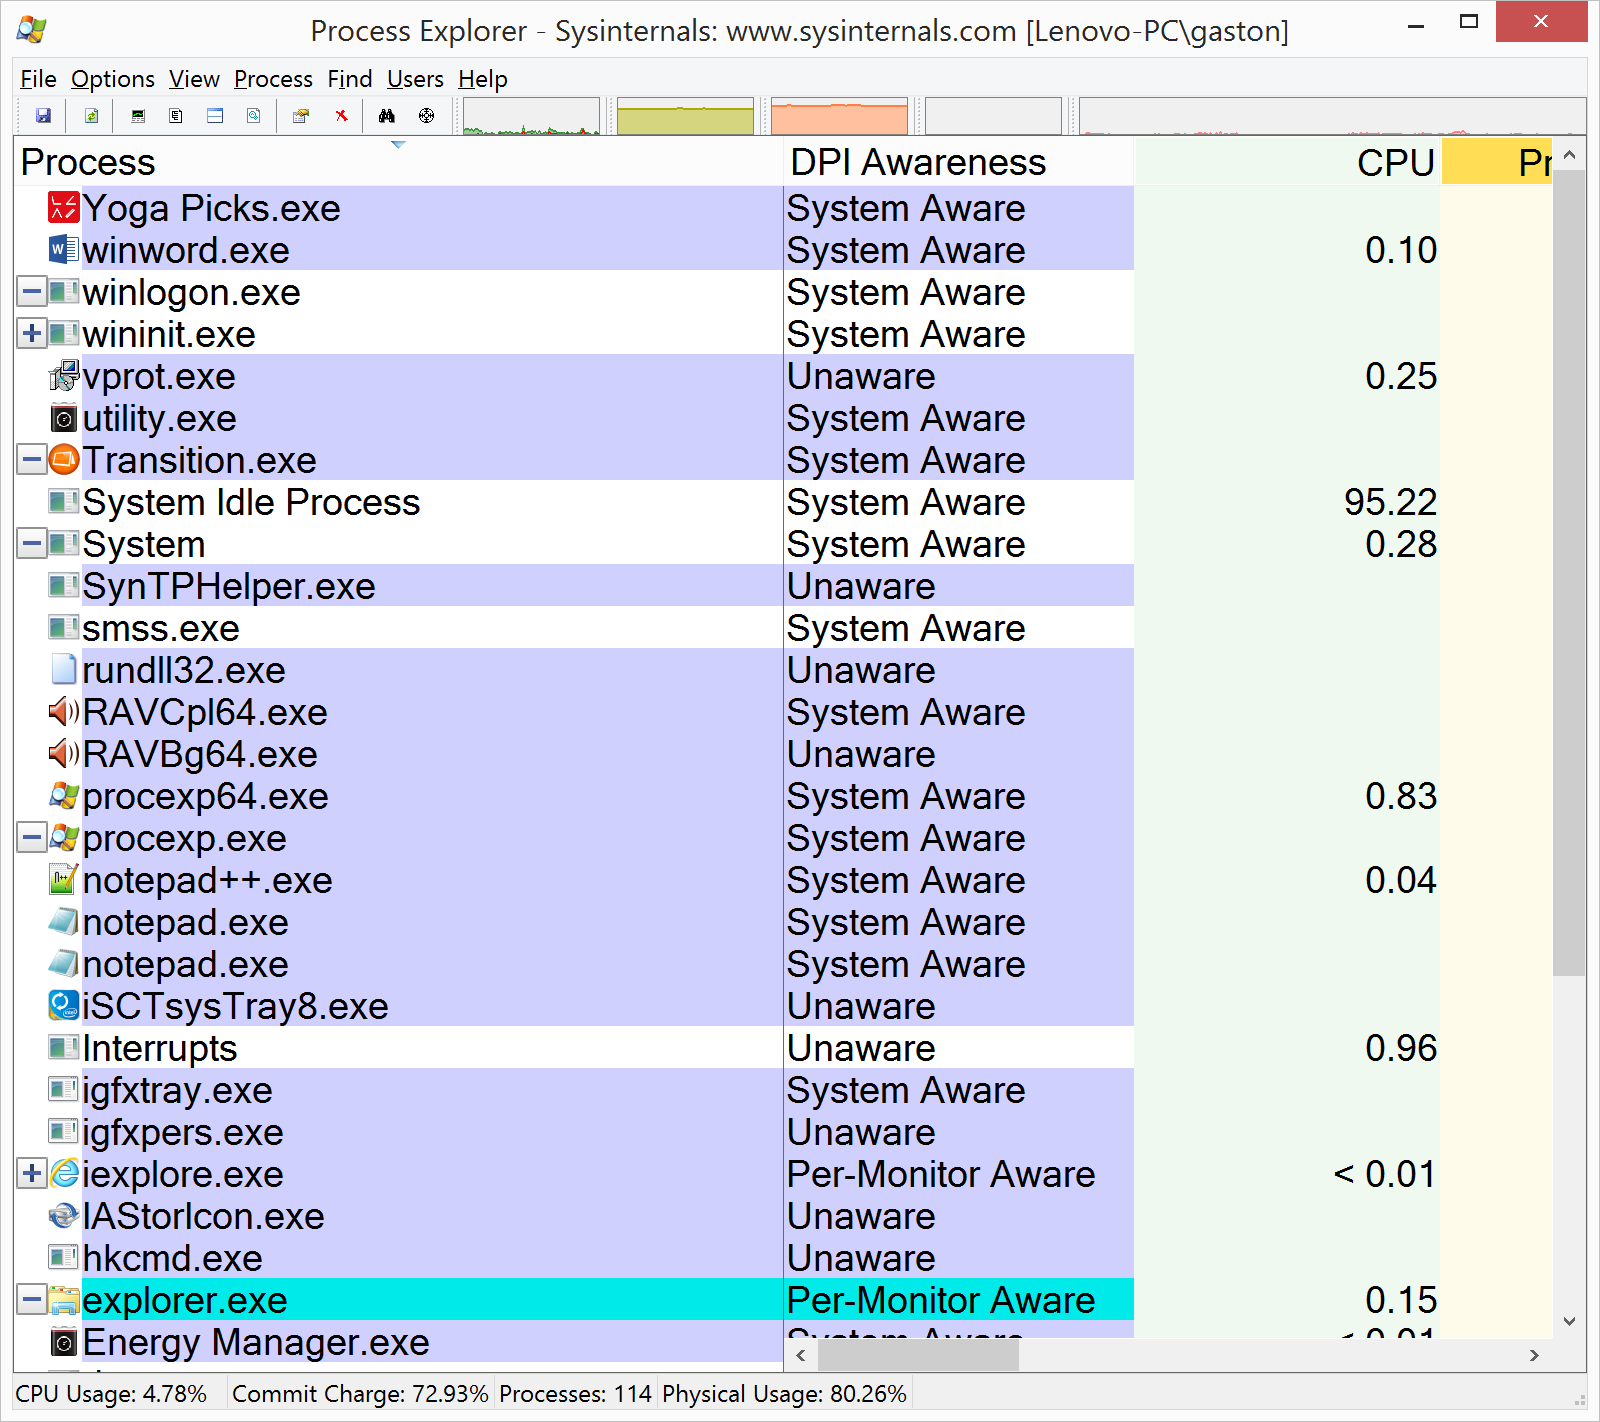Image resolution: width=1600 pixels, height=1422 pixels.
Task: Click Physical Usage in the status bar
Action: pyautogui.click(x=784, y=1394)
